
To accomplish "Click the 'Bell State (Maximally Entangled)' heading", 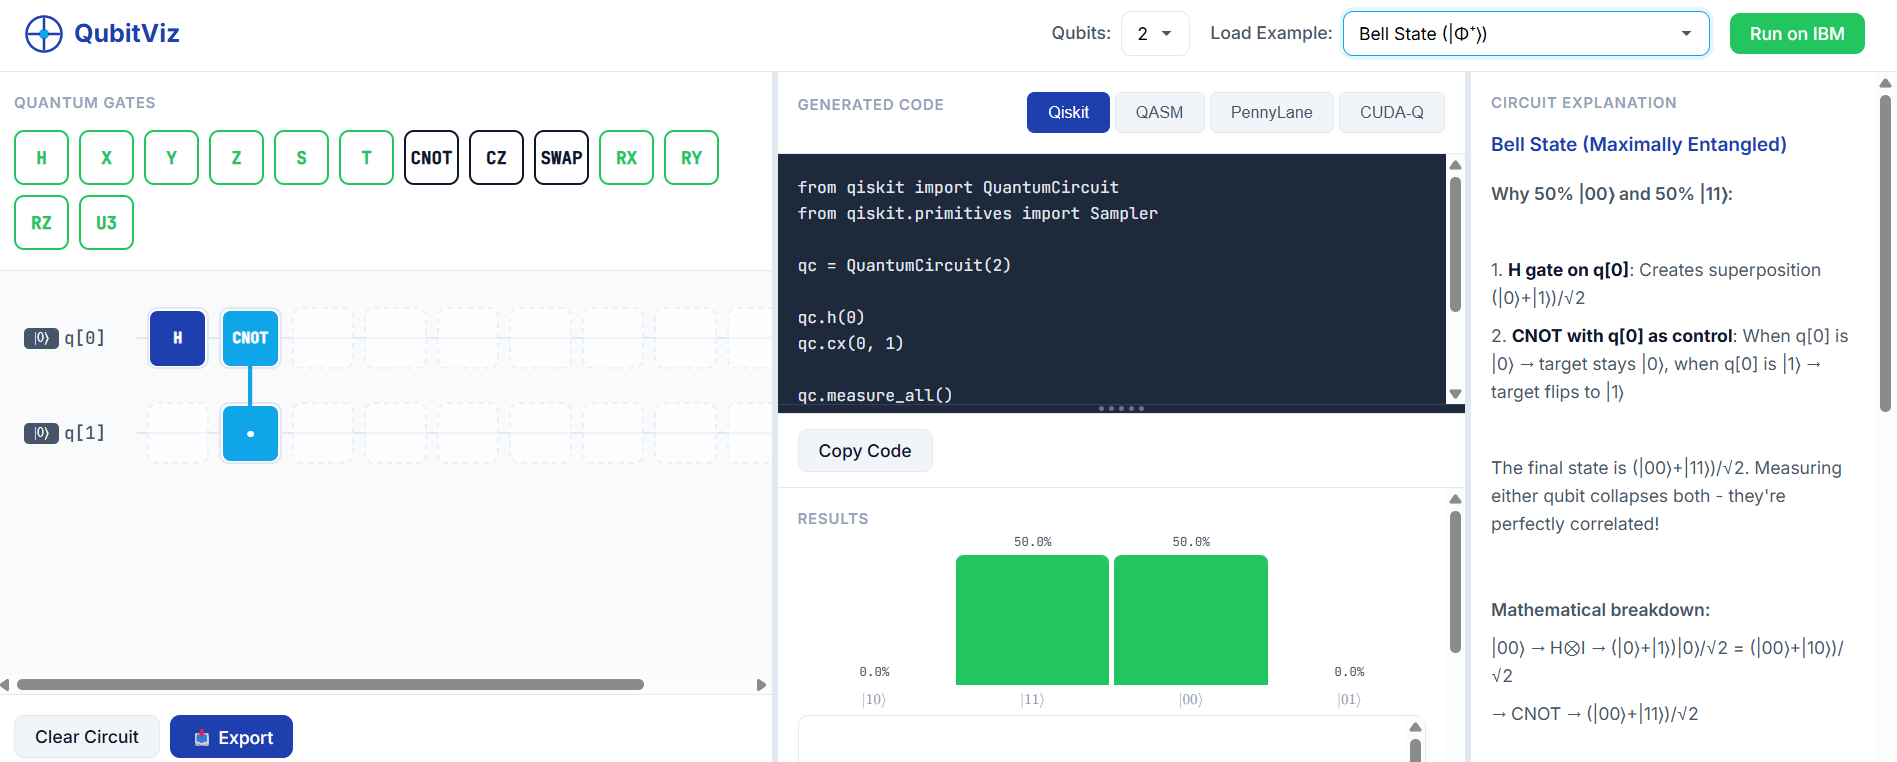I will click(1638, 144).
